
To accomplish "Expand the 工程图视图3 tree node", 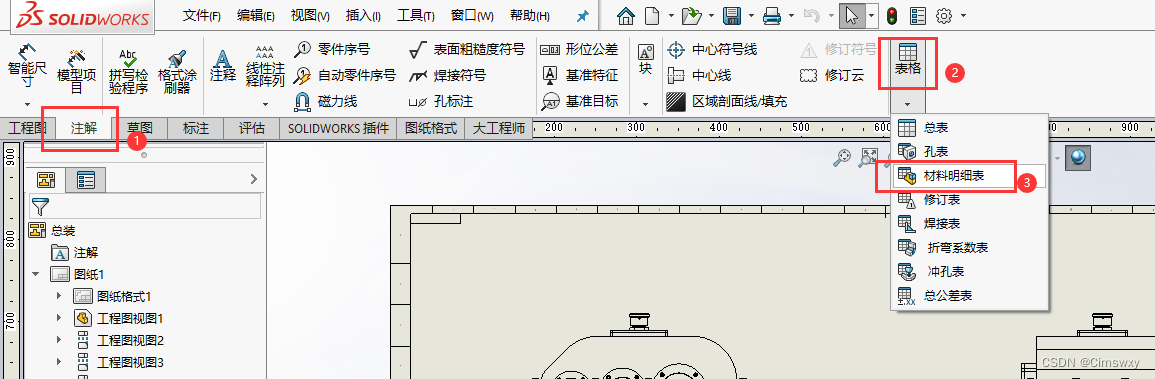I will click(60, 363).
